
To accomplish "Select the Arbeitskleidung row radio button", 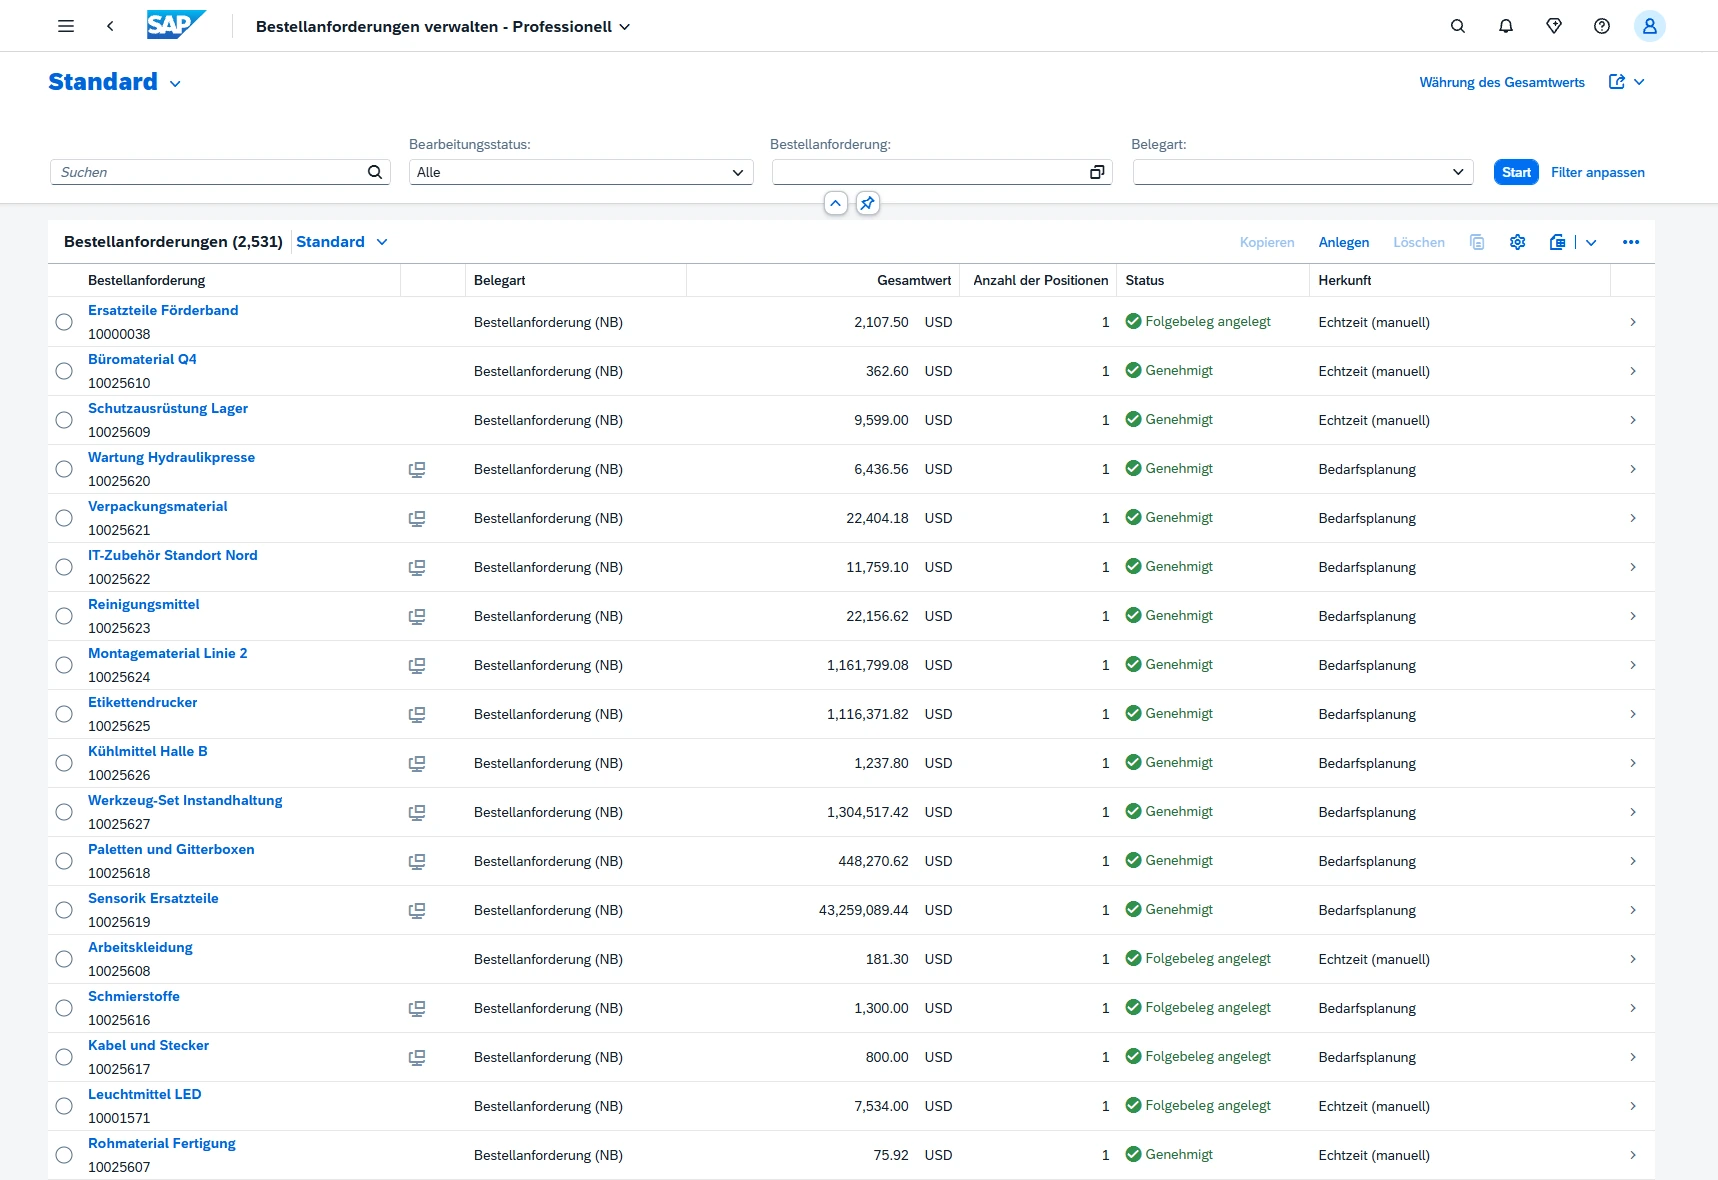I will (x=64, y=959).
